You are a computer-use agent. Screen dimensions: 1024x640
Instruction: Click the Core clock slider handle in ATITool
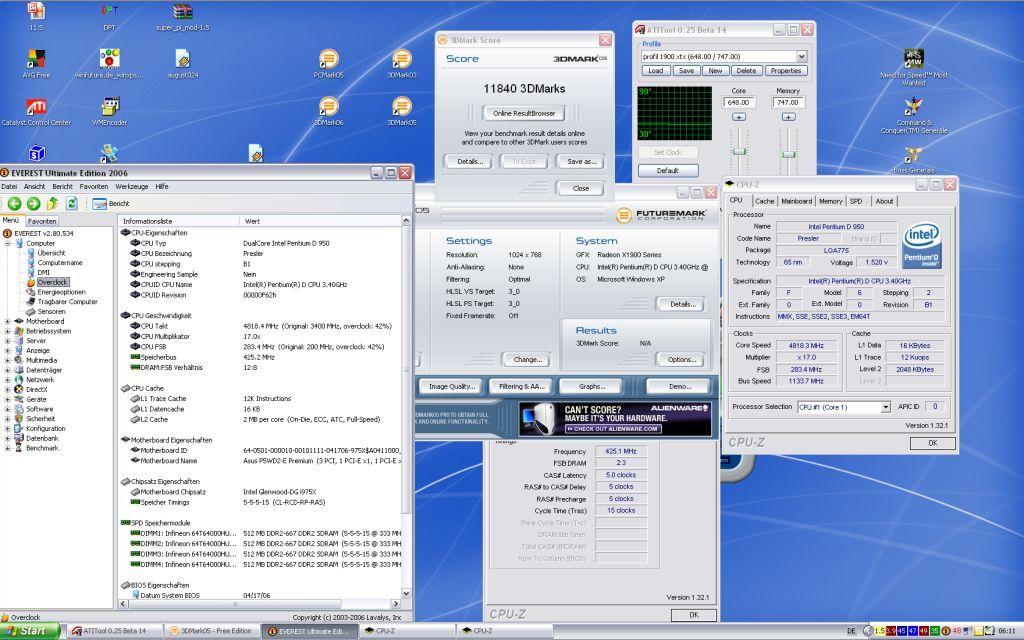pos(739,151)
